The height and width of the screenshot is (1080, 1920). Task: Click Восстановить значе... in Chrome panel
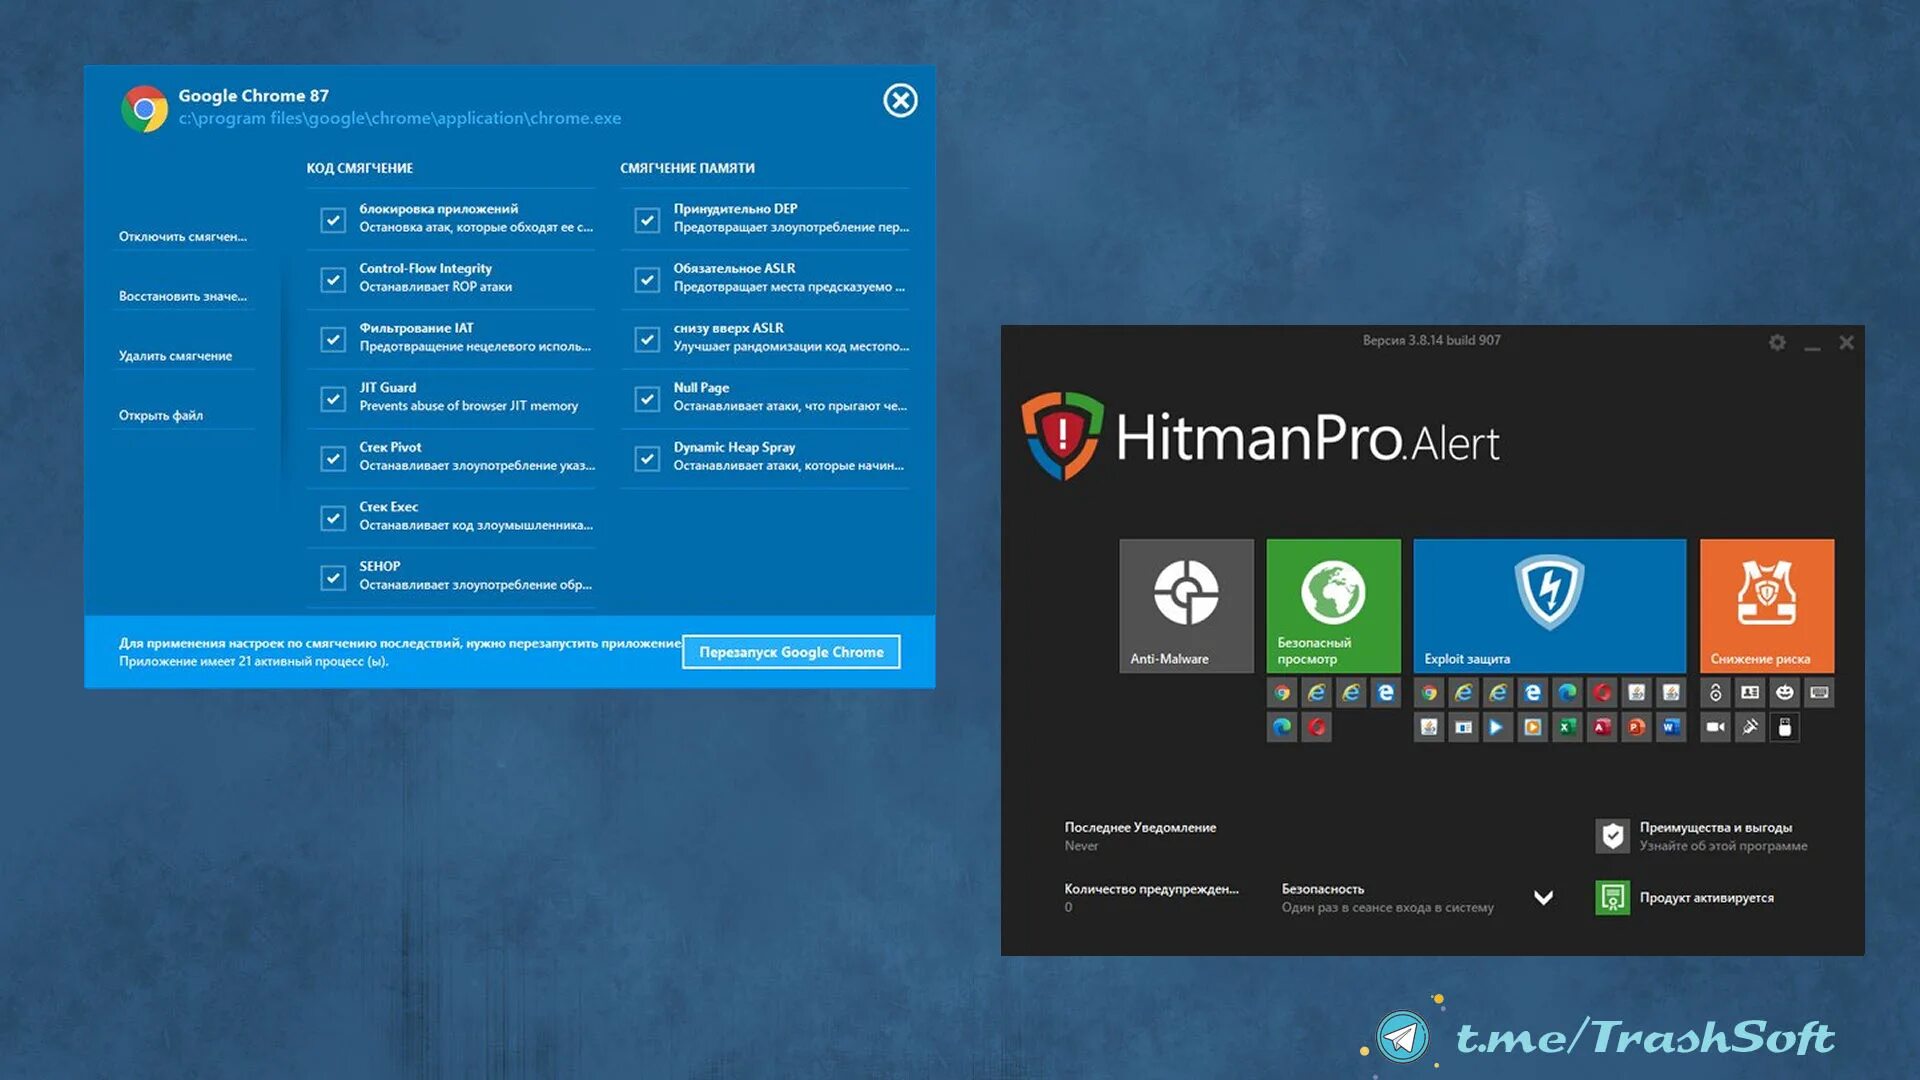[x=182, y=296]
